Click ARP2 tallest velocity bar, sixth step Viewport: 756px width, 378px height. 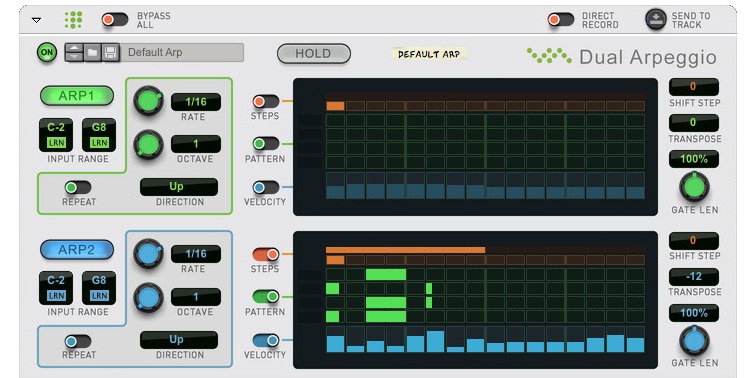pos(435,341)
